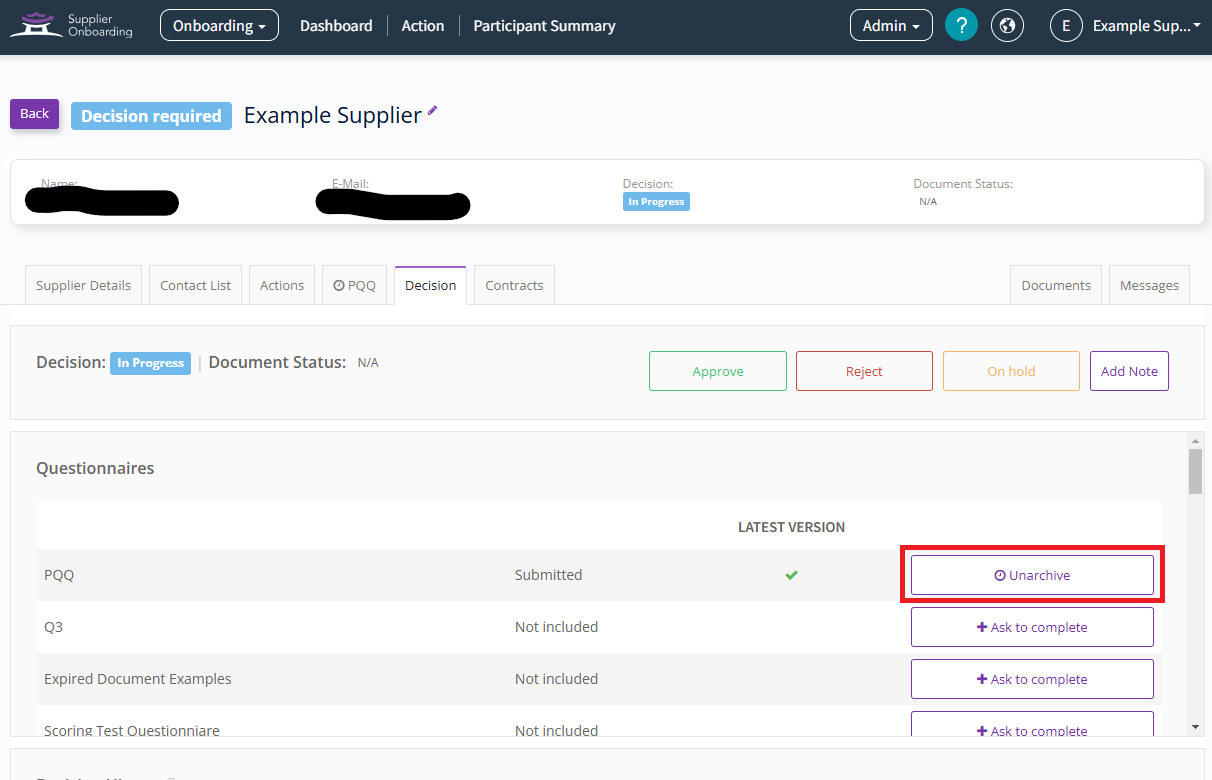
Task: Click Not included status in Q3 row
Action: pos(556,627)
